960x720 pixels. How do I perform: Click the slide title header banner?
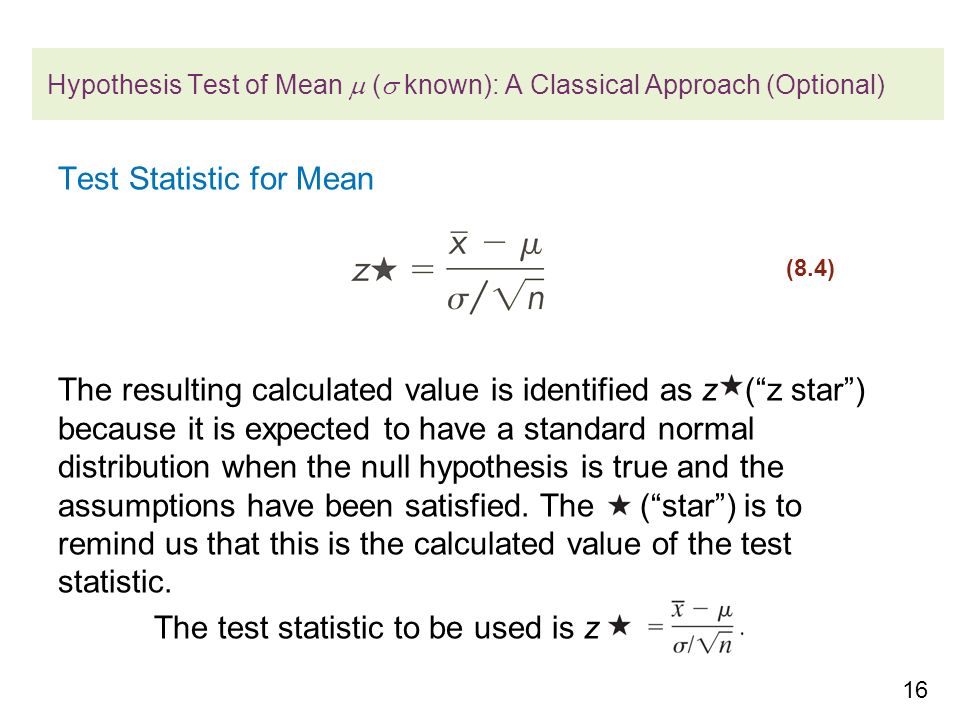488,84
